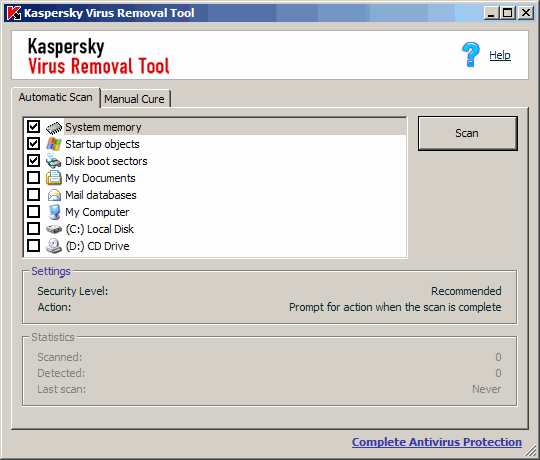Select the Startup objects list label

102,144
